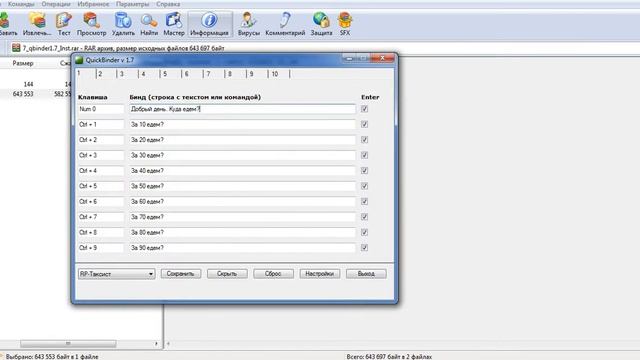
Task: Click the key field 'Ctrl + 2'
Action: click(x=101, y=140)
